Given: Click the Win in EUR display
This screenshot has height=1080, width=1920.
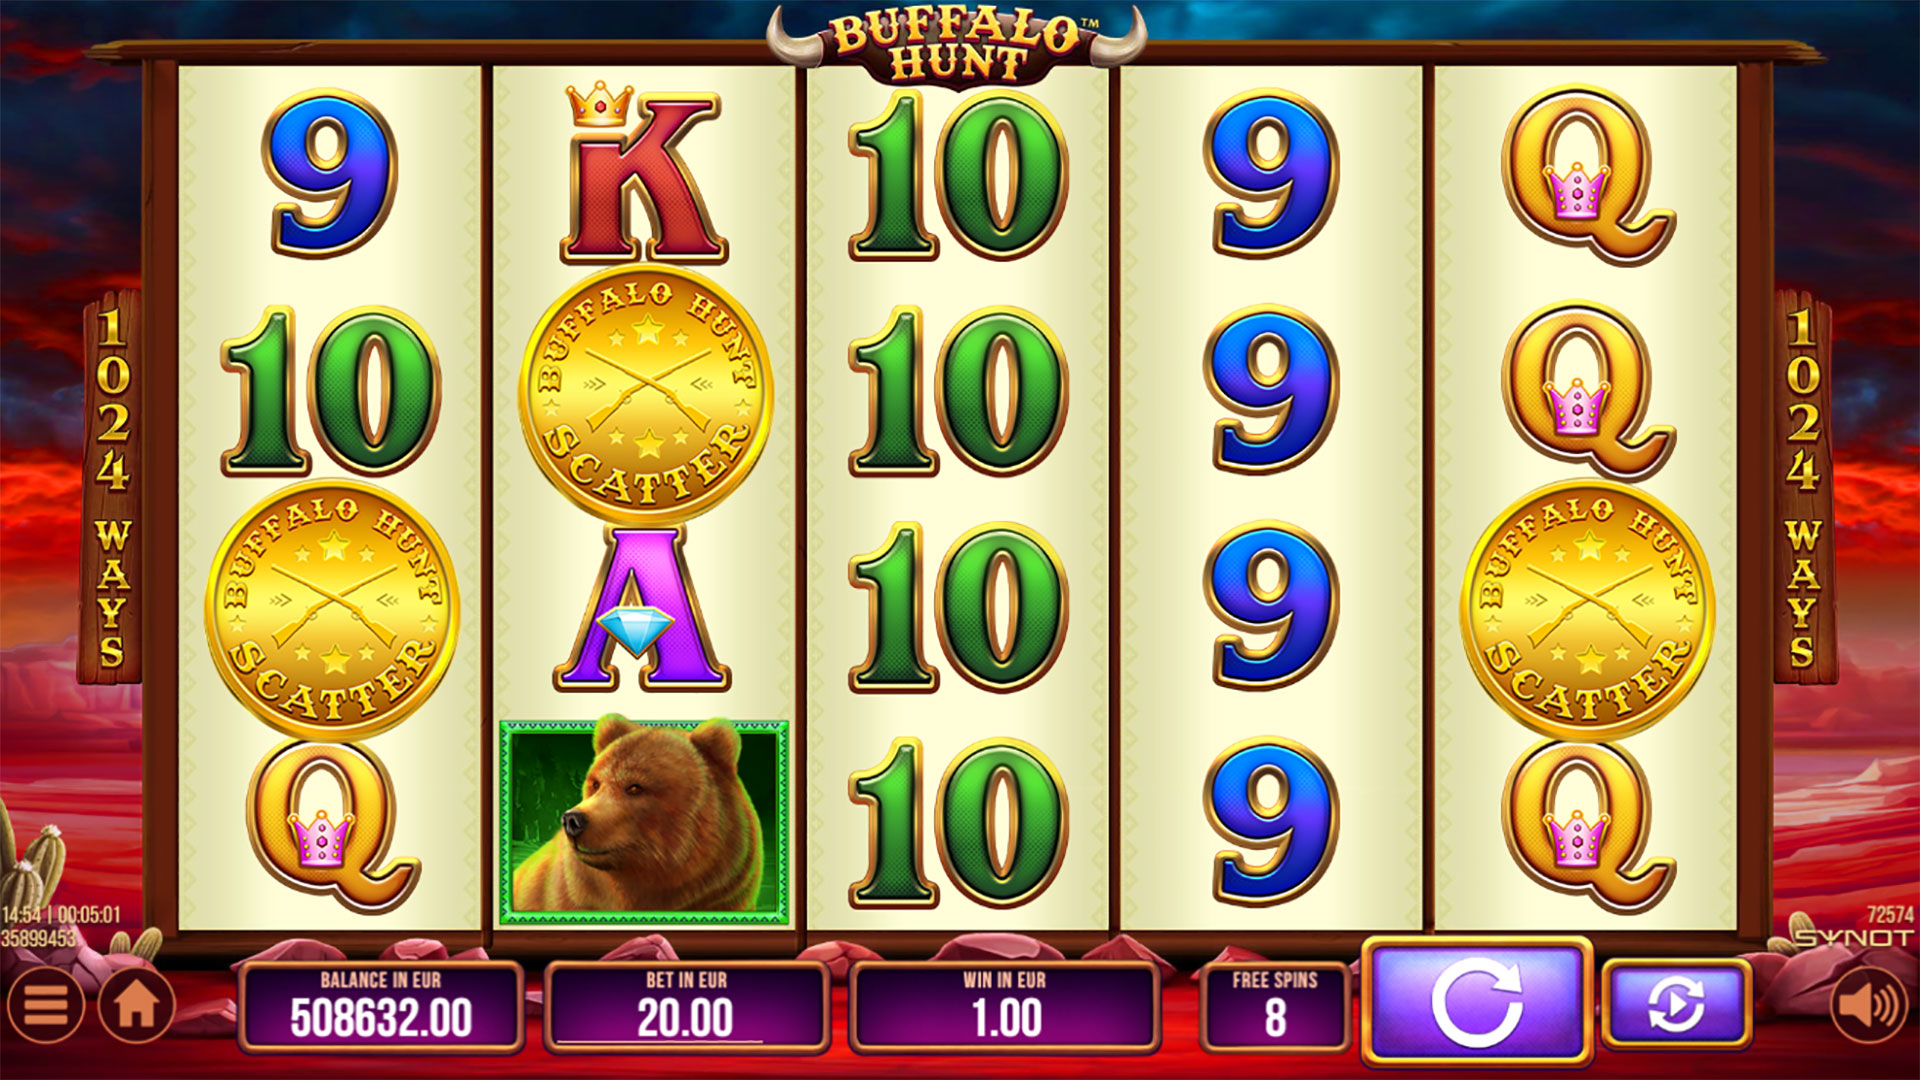Looking at the screenshot, I should click(x=1005, y=1007).
